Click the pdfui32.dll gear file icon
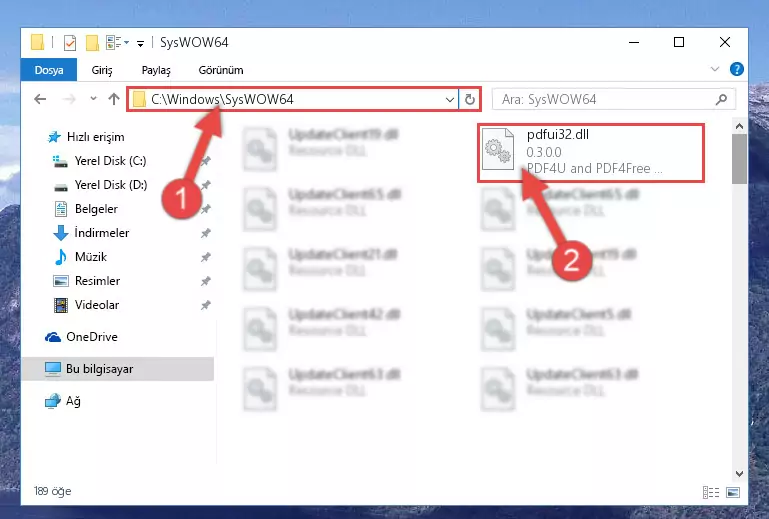This screenshot has width=769, height=519. [498, 149]
